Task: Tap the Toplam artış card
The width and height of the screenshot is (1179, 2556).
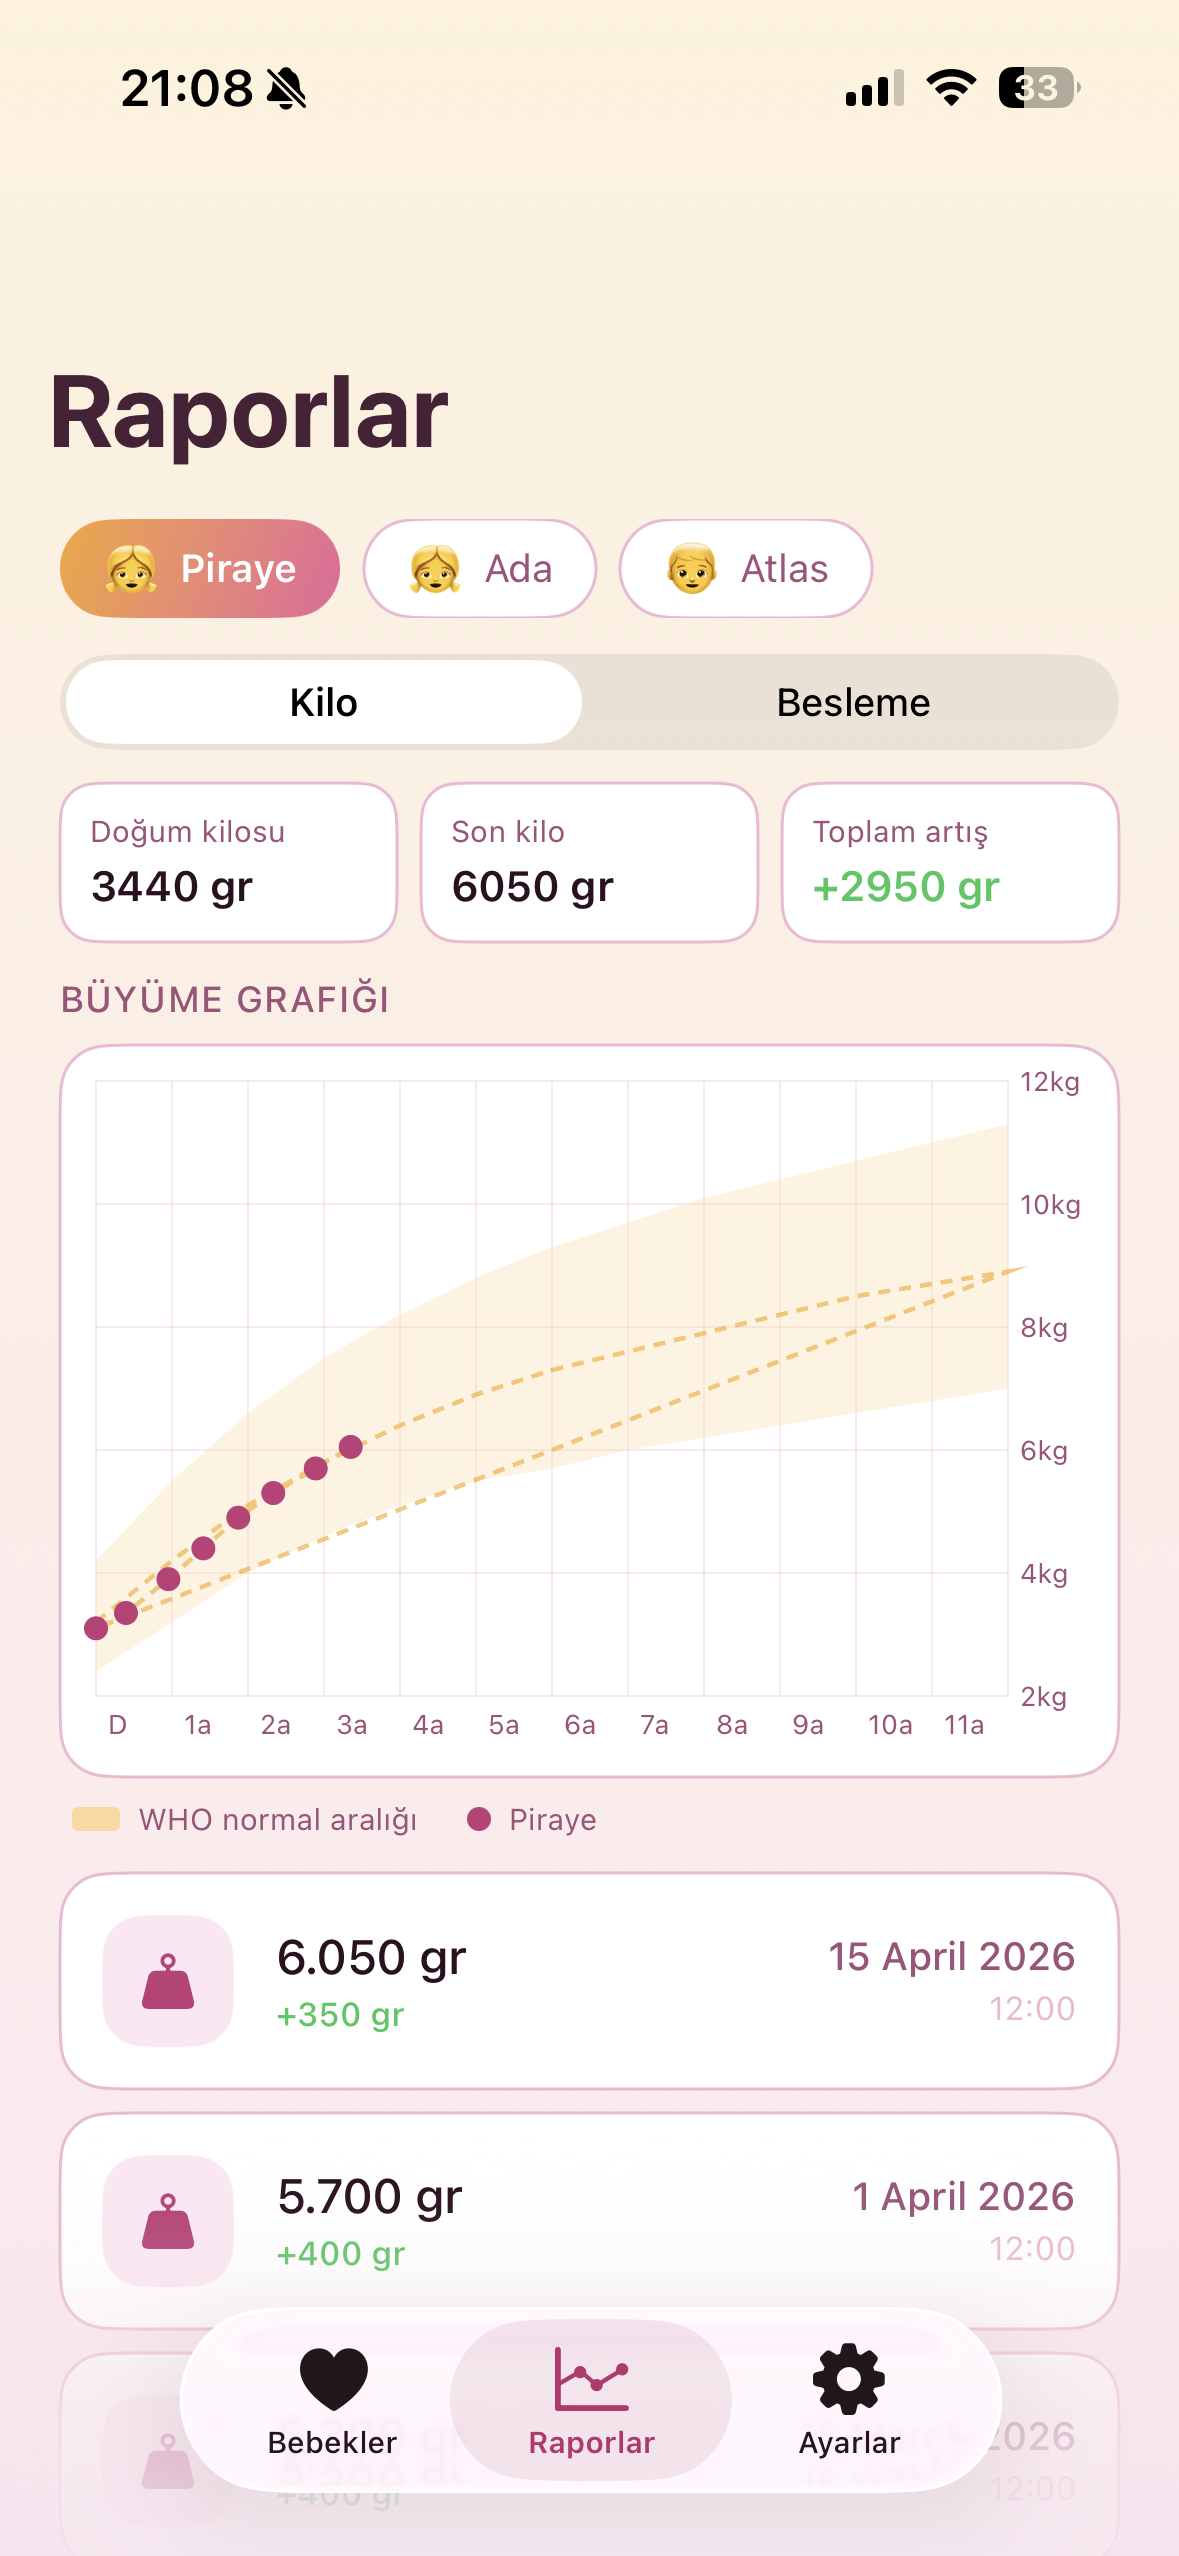Action: (950, 862)
